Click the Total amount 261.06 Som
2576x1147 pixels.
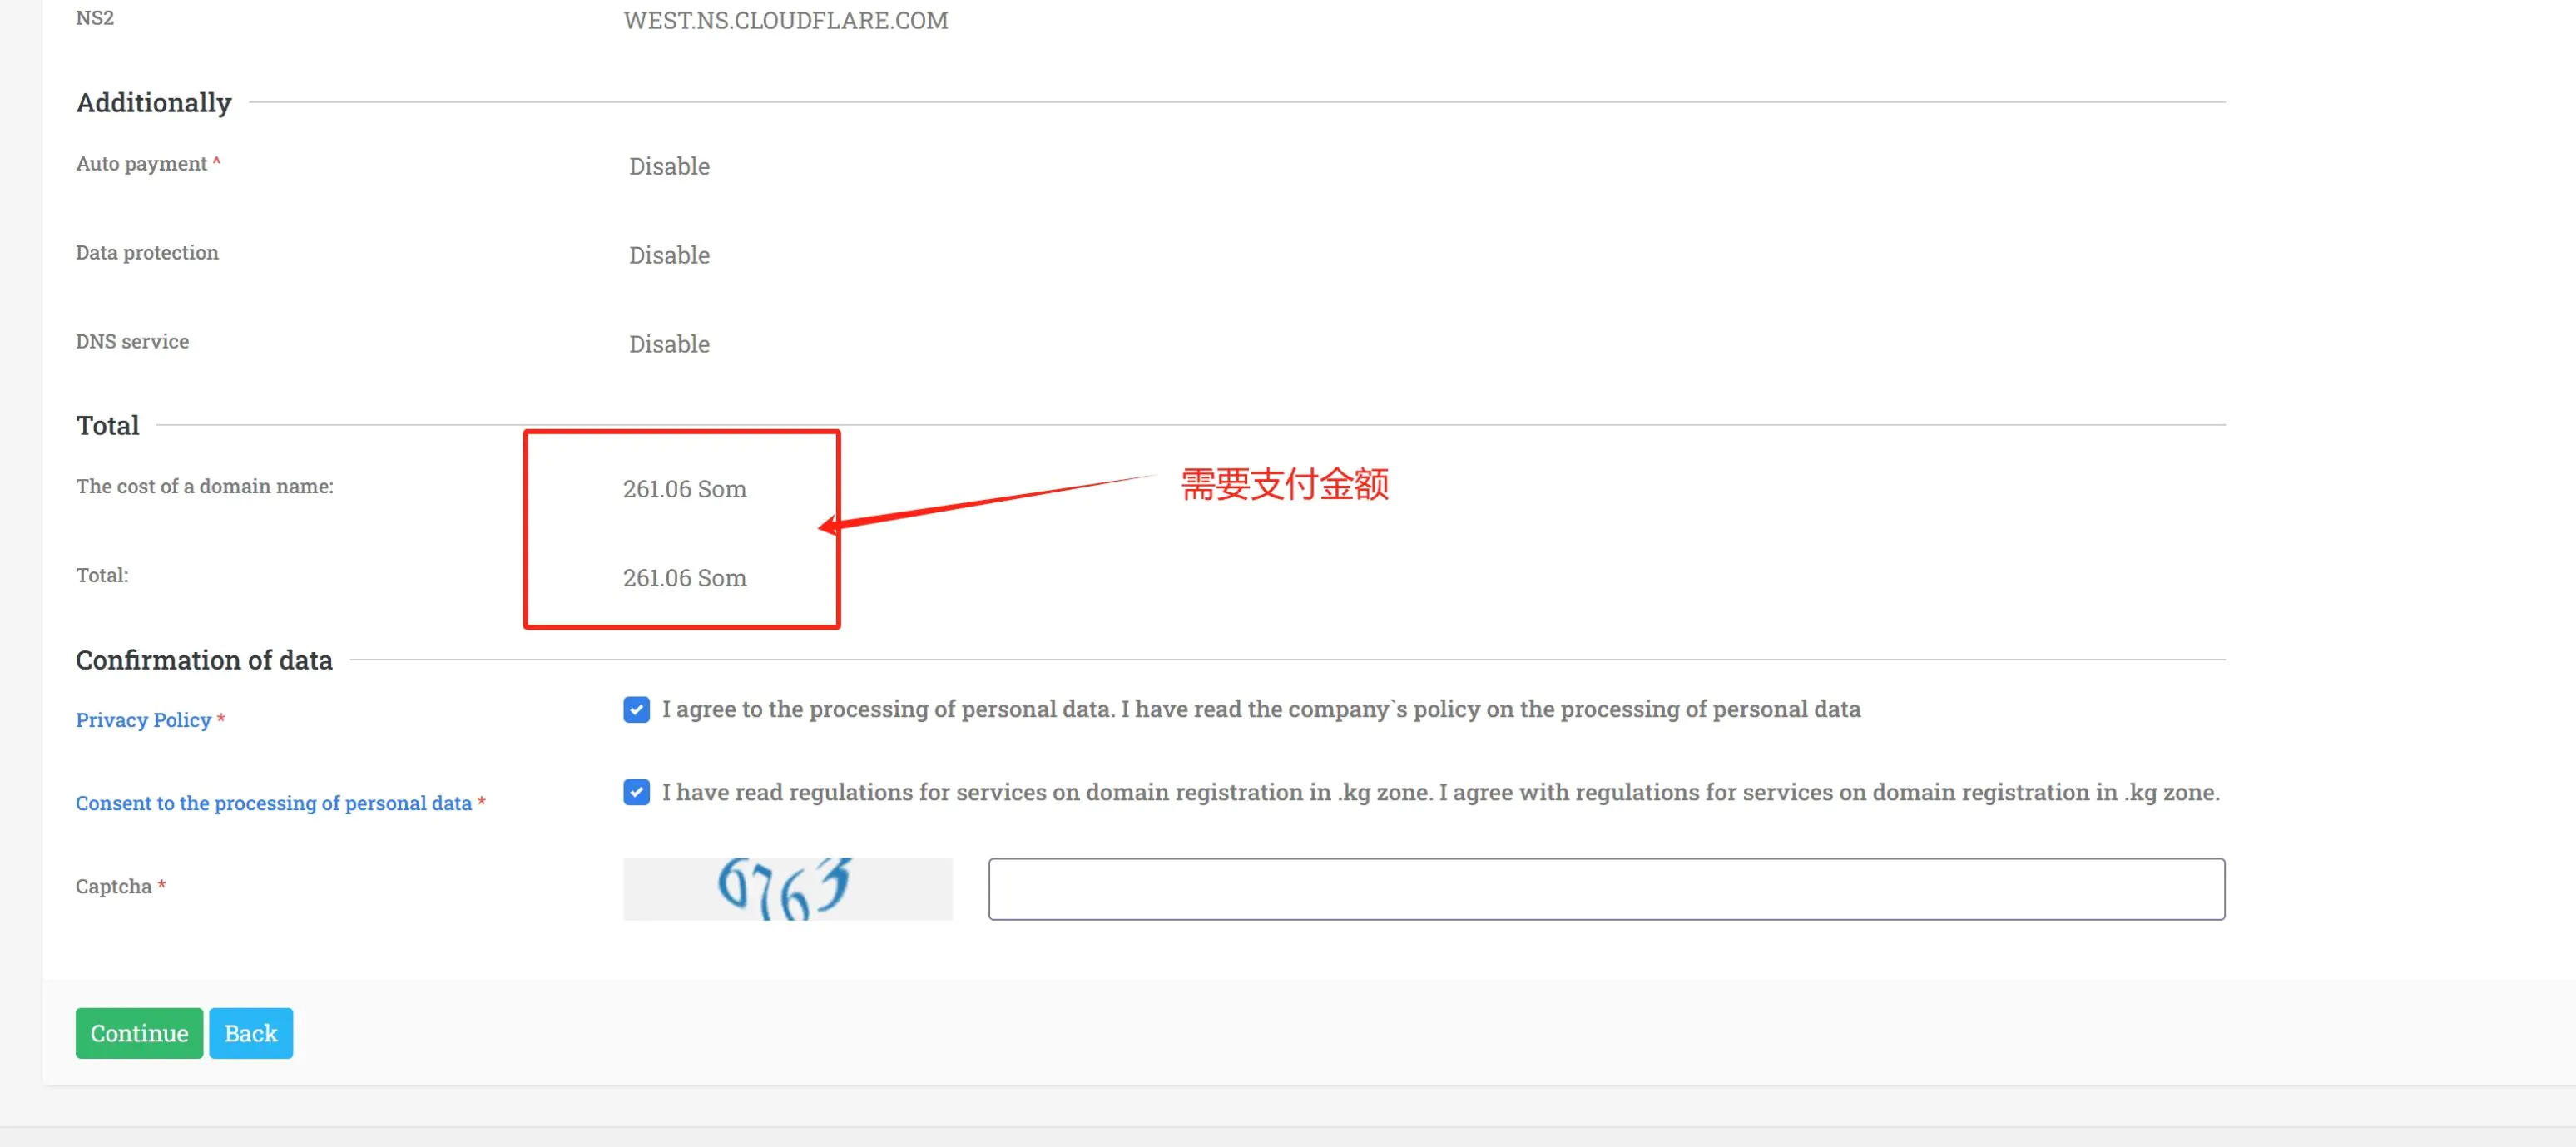point(685,578)
